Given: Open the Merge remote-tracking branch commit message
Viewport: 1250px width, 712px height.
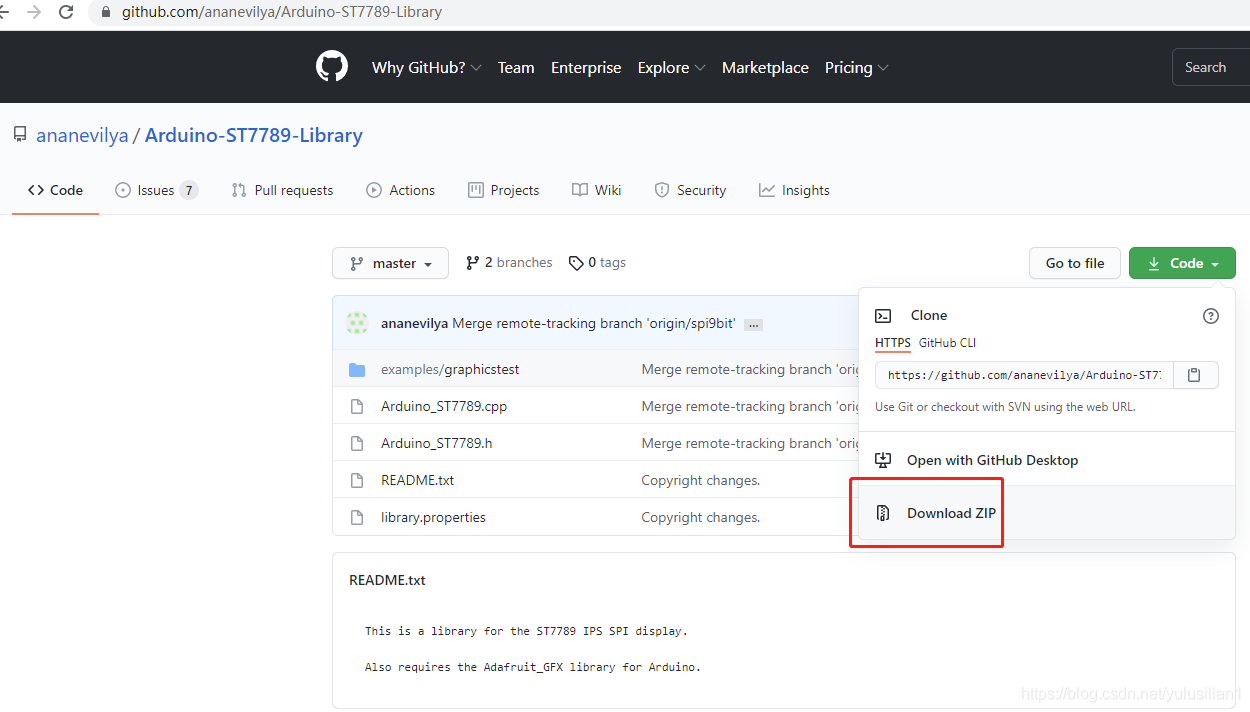Looking at the screenshot, I should [x=594, y=324].
